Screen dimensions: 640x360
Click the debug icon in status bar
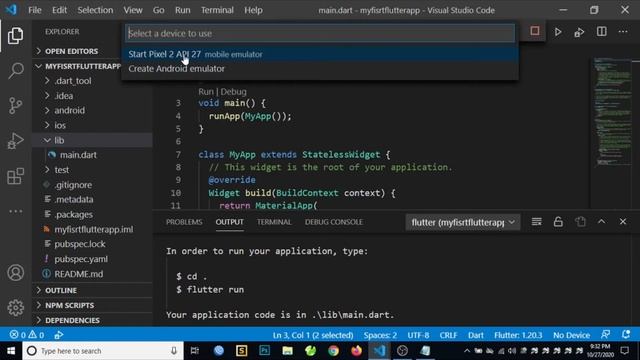tap(59, 335)
